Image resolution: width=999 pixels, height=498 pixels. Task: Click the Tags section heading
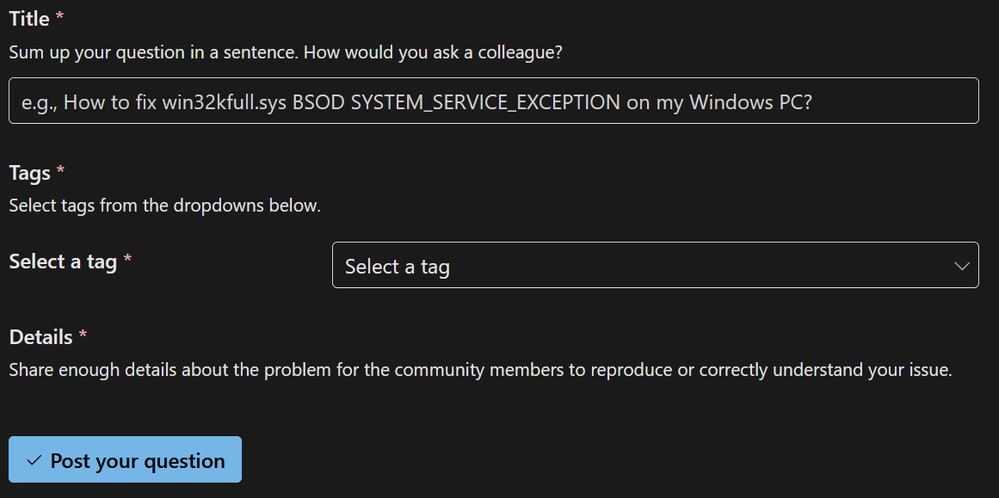pos(29,173)
